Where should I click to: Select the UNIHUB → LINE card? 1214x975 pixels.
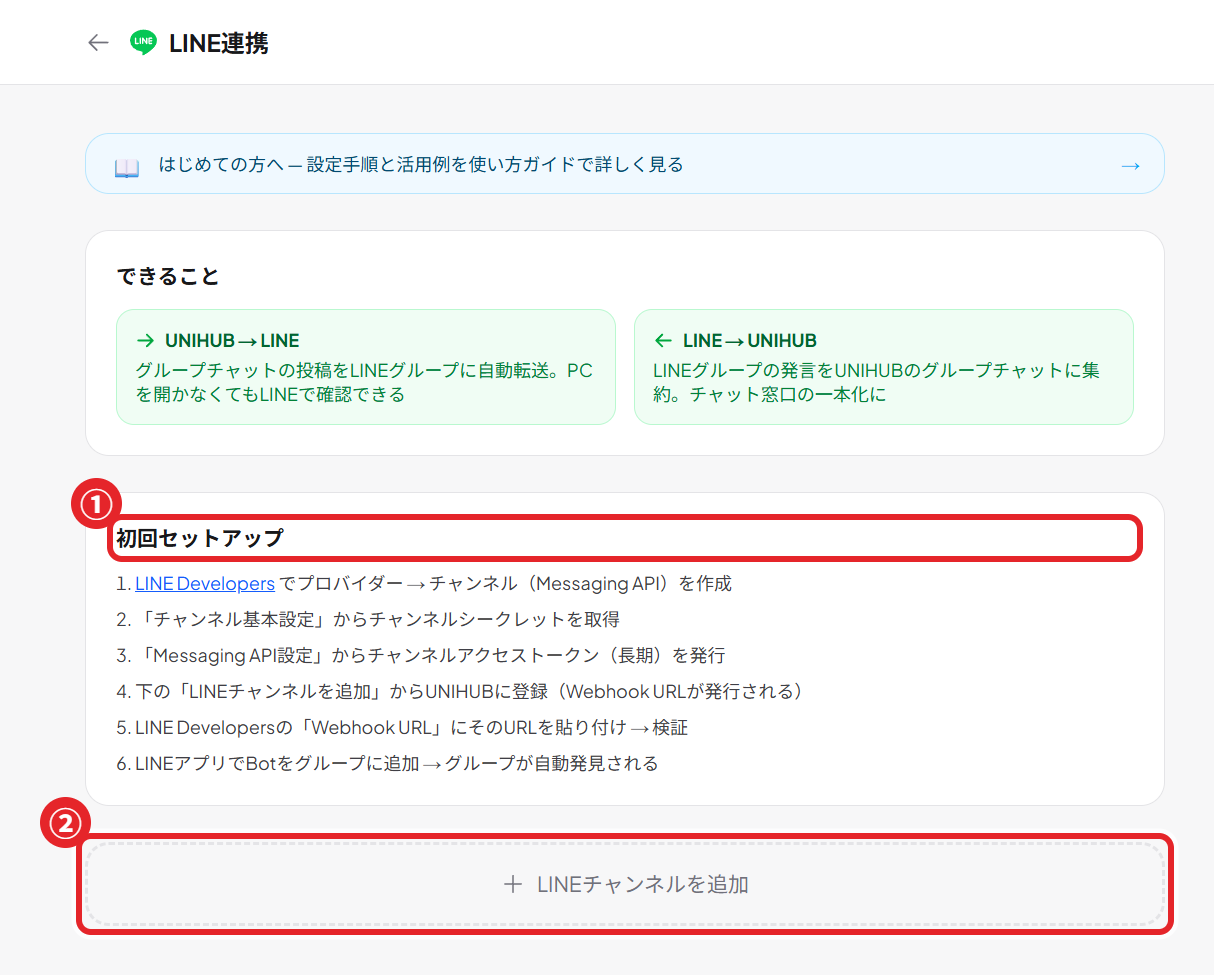(x=366, y=367)
